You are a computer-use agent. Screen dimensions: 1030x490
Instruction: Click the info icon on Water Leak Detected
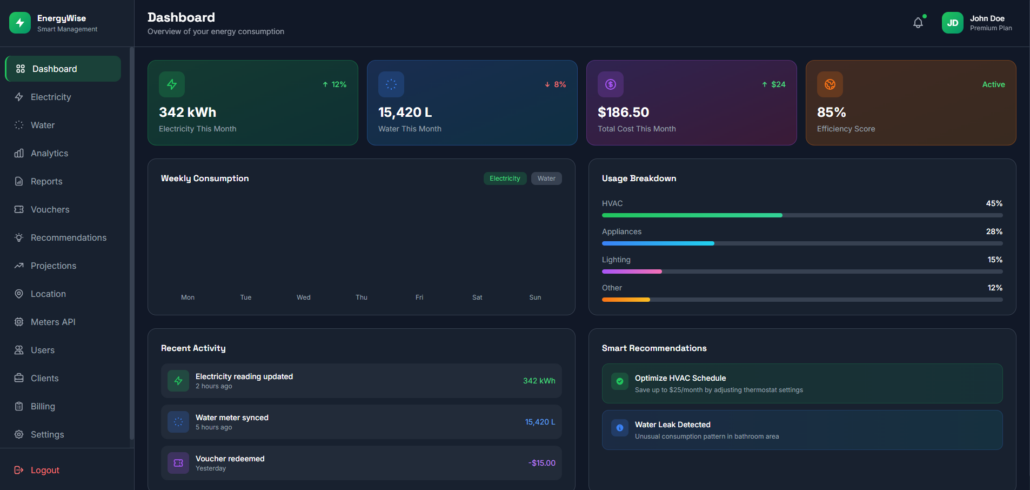[619, 428]
